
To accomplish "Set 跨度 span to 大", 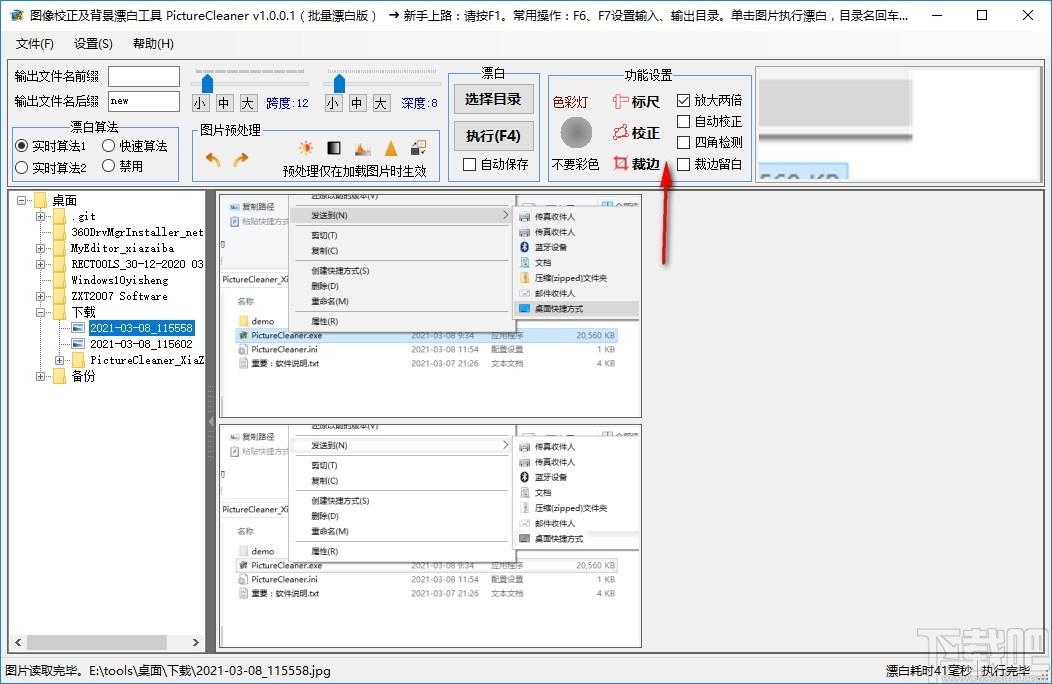I will click(248, 103).
